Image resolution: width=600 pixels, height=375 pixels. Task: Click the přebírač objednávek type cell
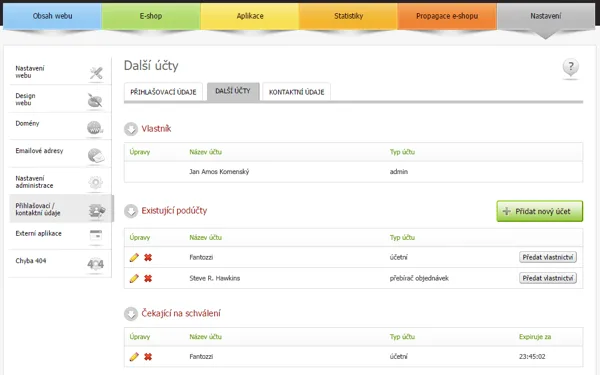coord(419,278)
